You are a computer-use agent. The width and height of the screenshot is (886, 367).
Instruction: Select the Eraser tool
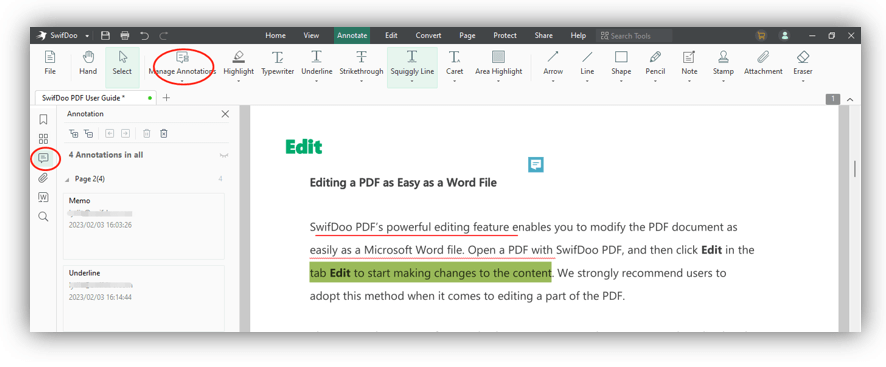802,63
